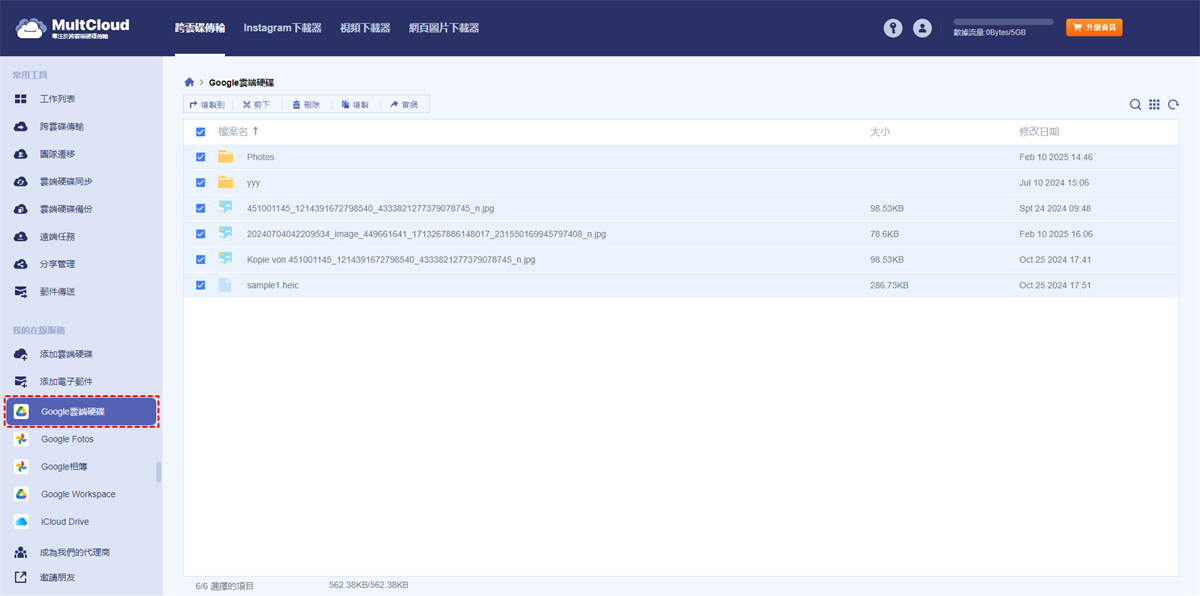Click the search magnifier icon
The height and width of the screenshot is (596, 1200).
point(1135,105)
